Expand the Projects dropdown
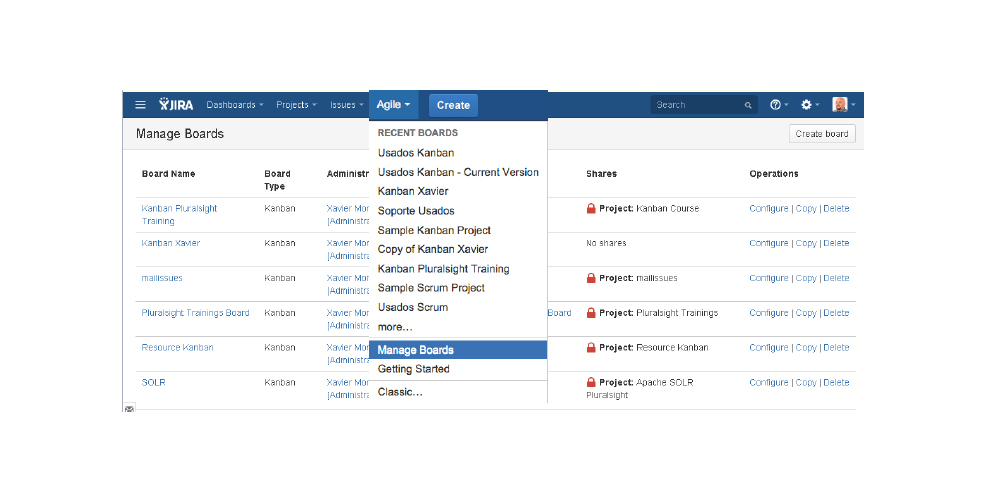The height and width of the screenshot is (503, 1000). pos(297,105)
